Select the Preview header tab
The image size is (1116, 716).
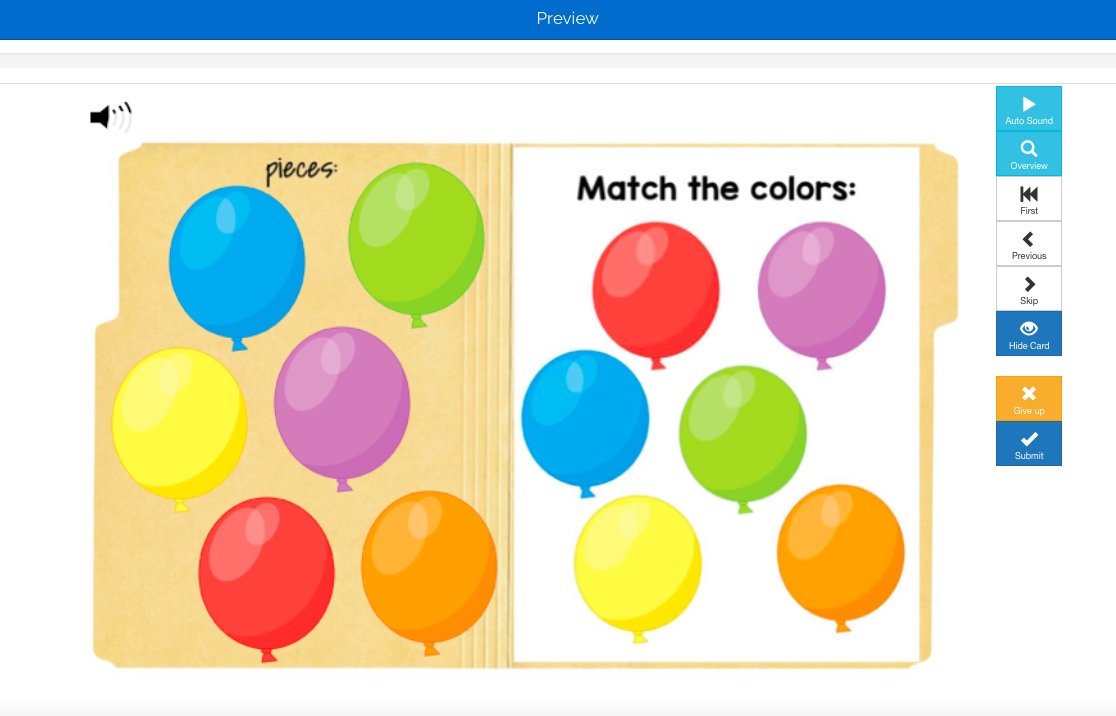pos(566,18)
